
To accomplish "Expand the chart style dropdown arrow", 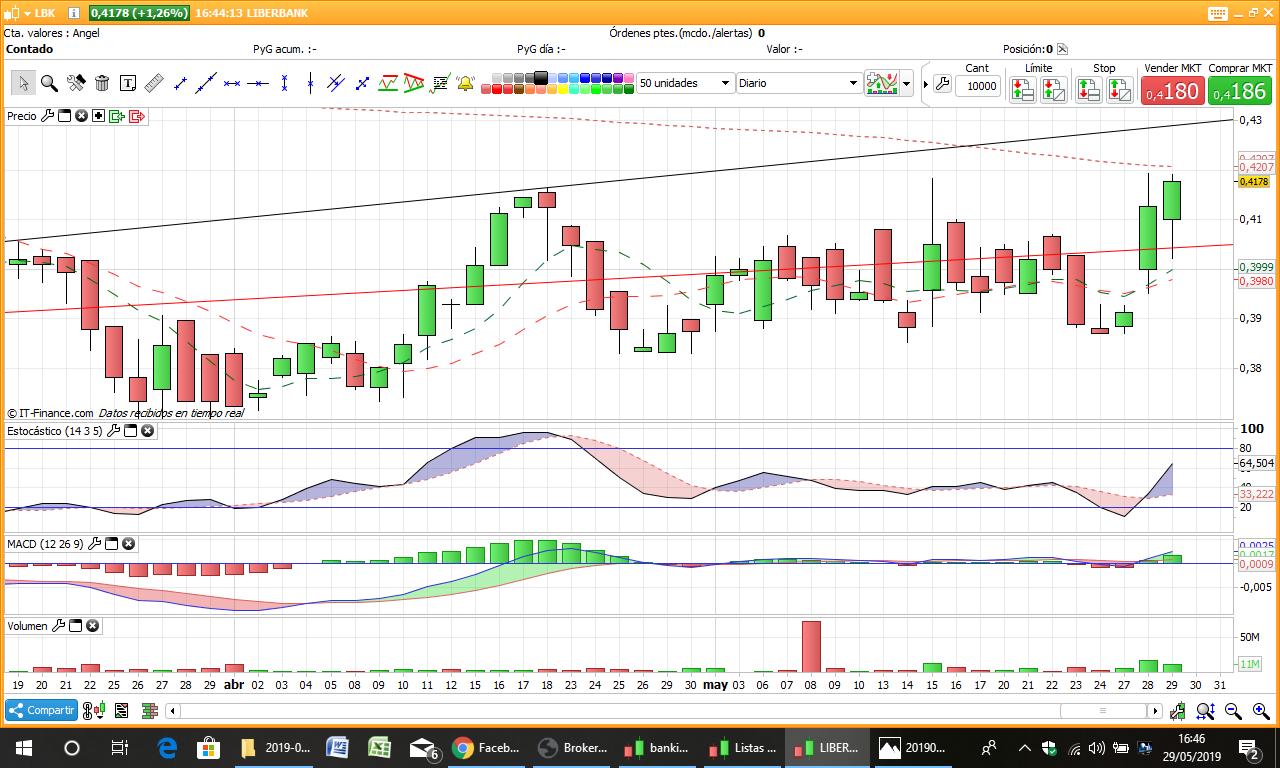I will point(906,83).
